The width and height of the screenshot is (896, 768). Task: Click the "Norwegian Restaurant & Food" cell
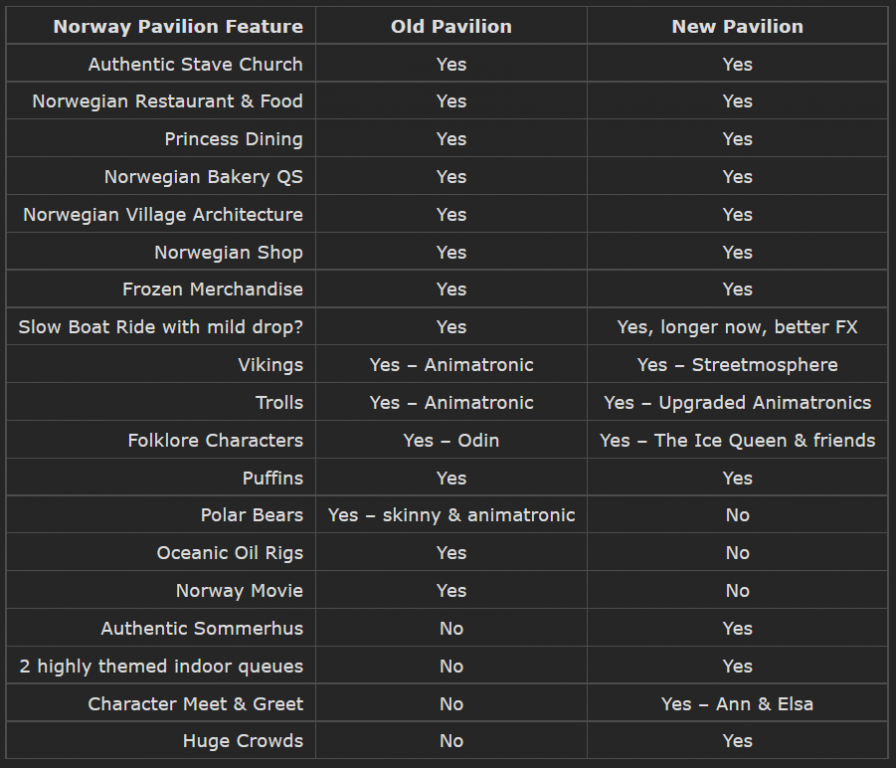coord(167,101)
